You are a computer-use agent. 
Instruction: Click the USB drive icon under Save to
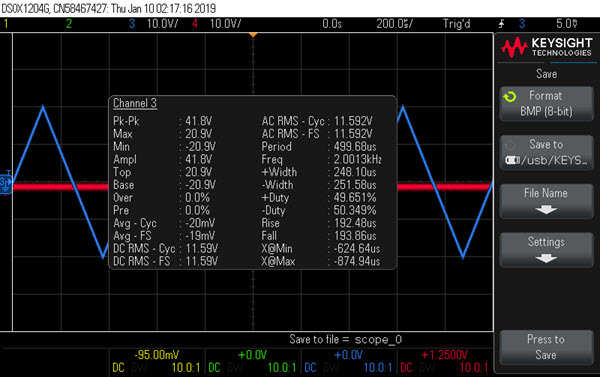[x=513, y=160]
